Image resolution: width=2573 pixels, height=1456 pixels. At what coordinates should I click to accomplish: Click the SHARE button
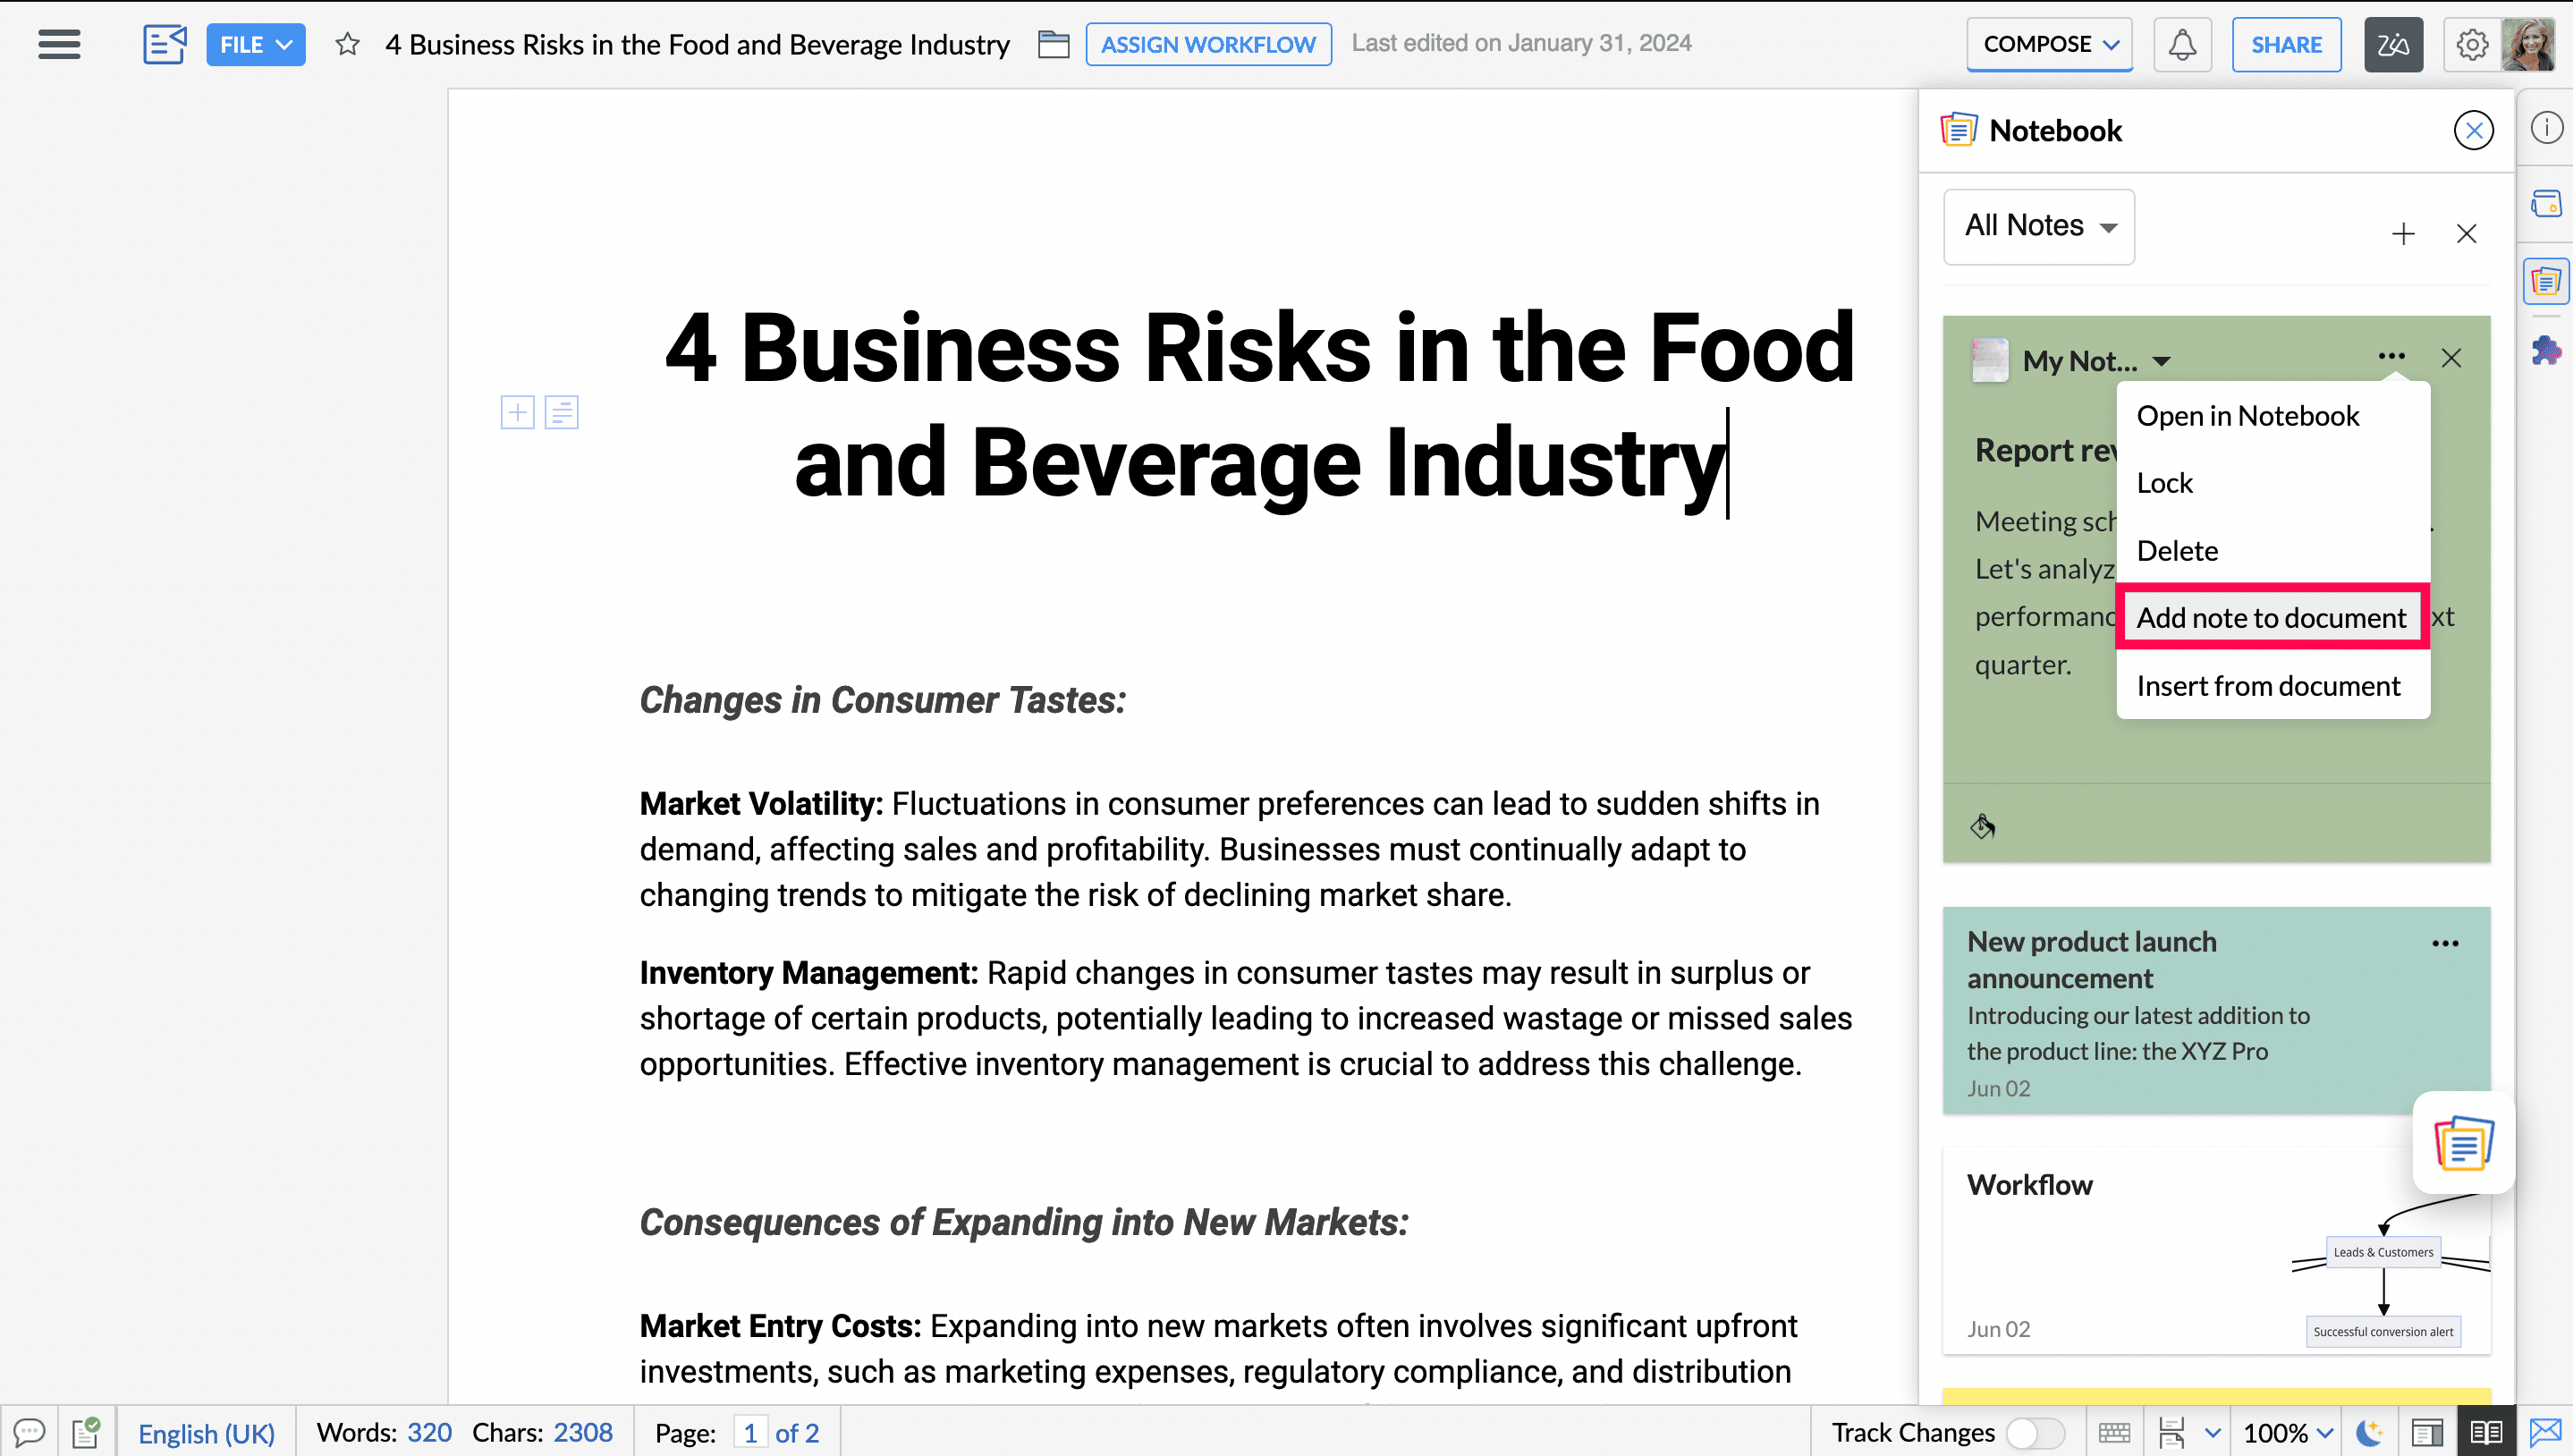(2286, 45)
